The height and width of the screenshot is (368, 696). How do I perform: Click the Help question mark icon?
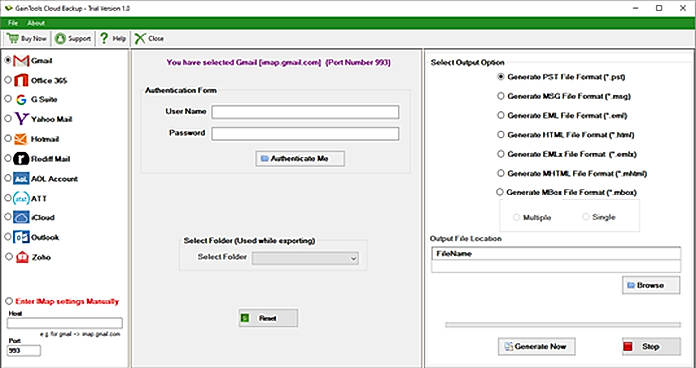click(104, 39)
